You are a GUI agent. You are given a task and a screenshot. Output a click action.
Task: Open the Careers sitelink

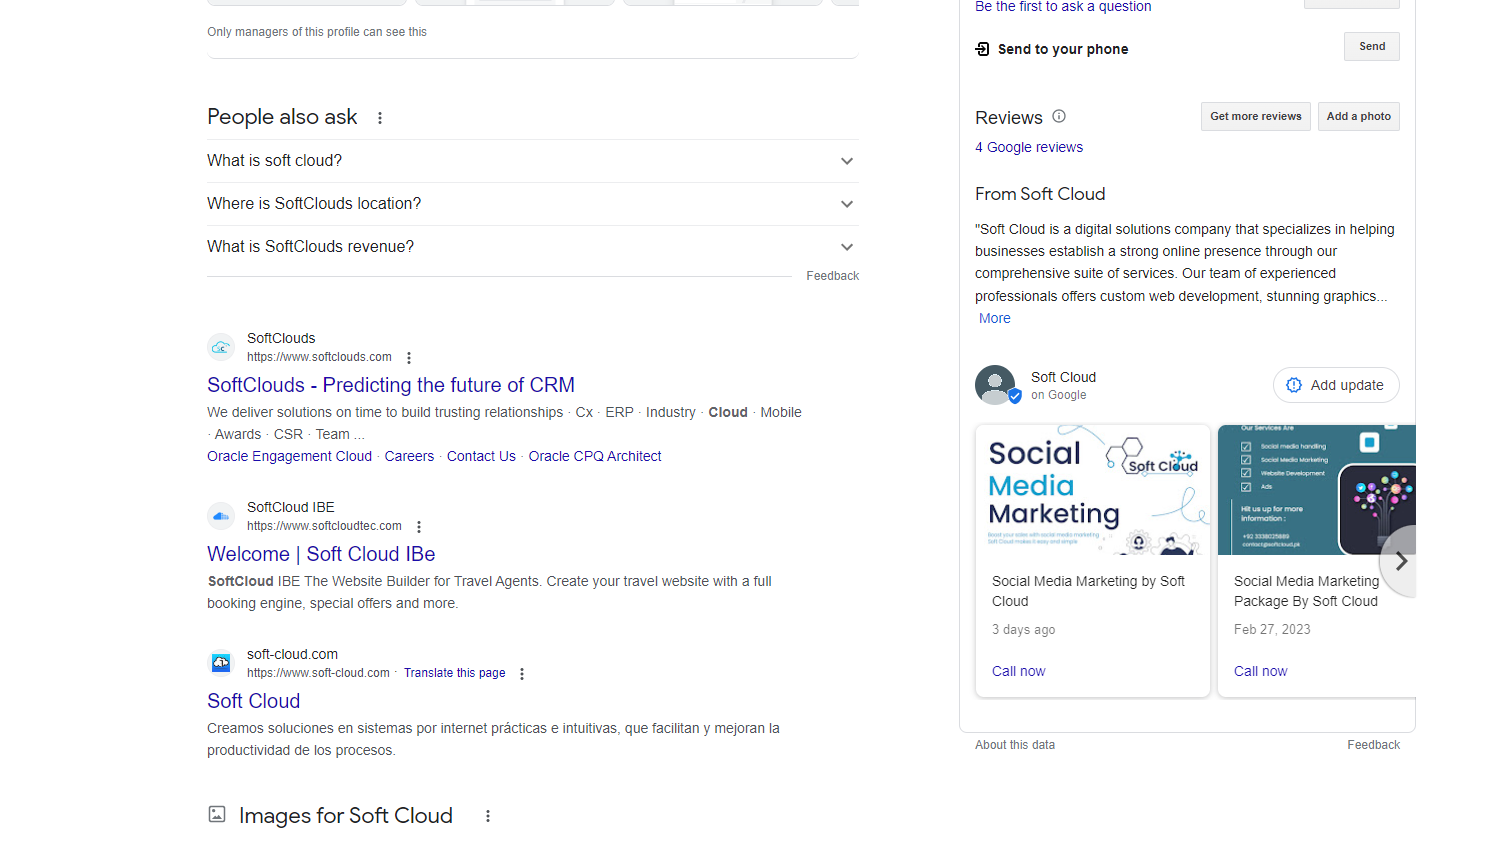[x=409, y=456]
